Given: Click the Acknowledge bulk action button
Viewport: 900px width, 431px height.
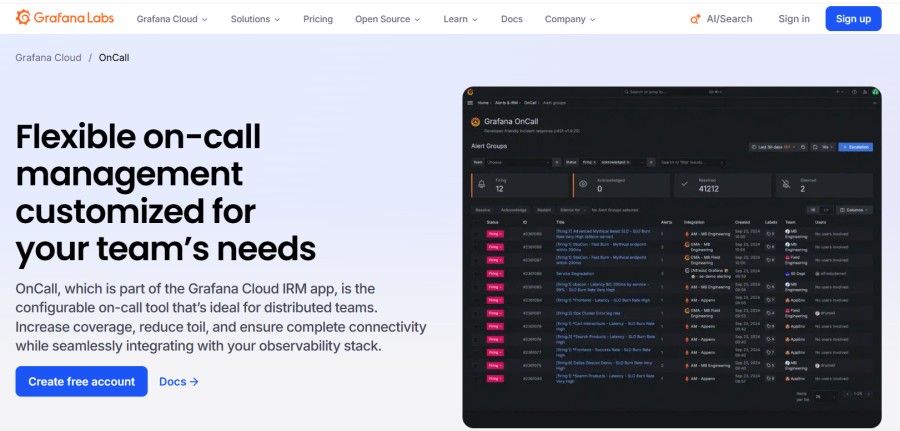Looking at the screenshot, I should (513, 210).
